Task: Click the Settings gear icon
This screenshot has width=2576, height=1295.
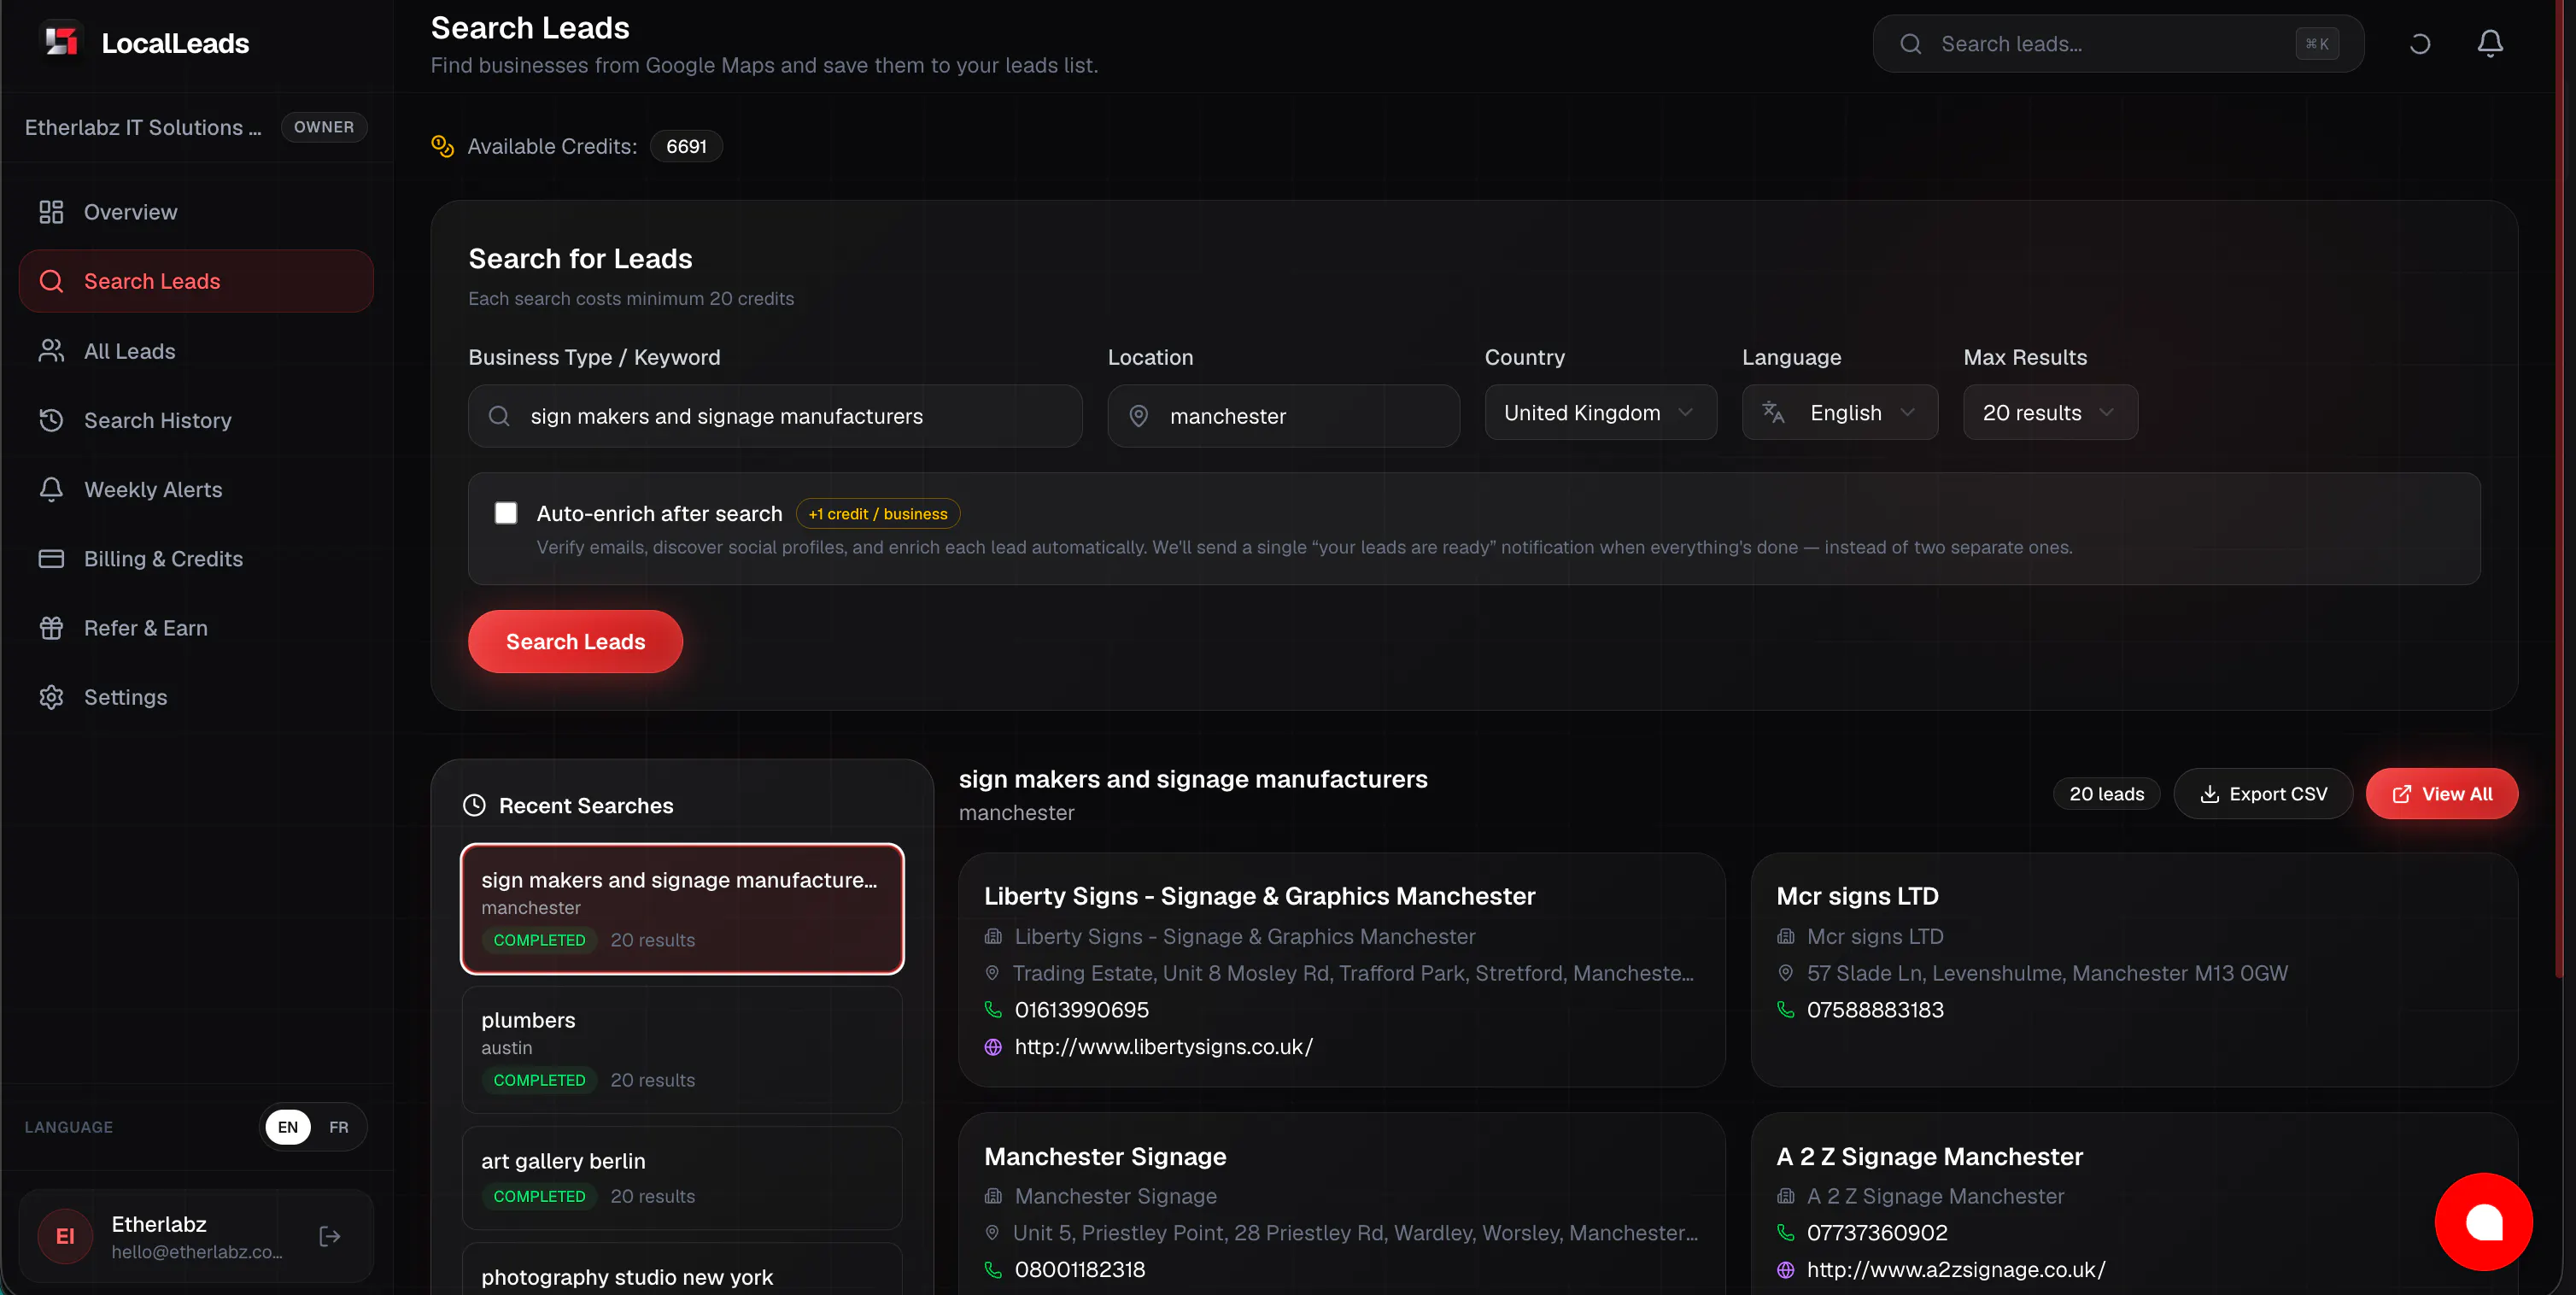Action: (51, 697)
